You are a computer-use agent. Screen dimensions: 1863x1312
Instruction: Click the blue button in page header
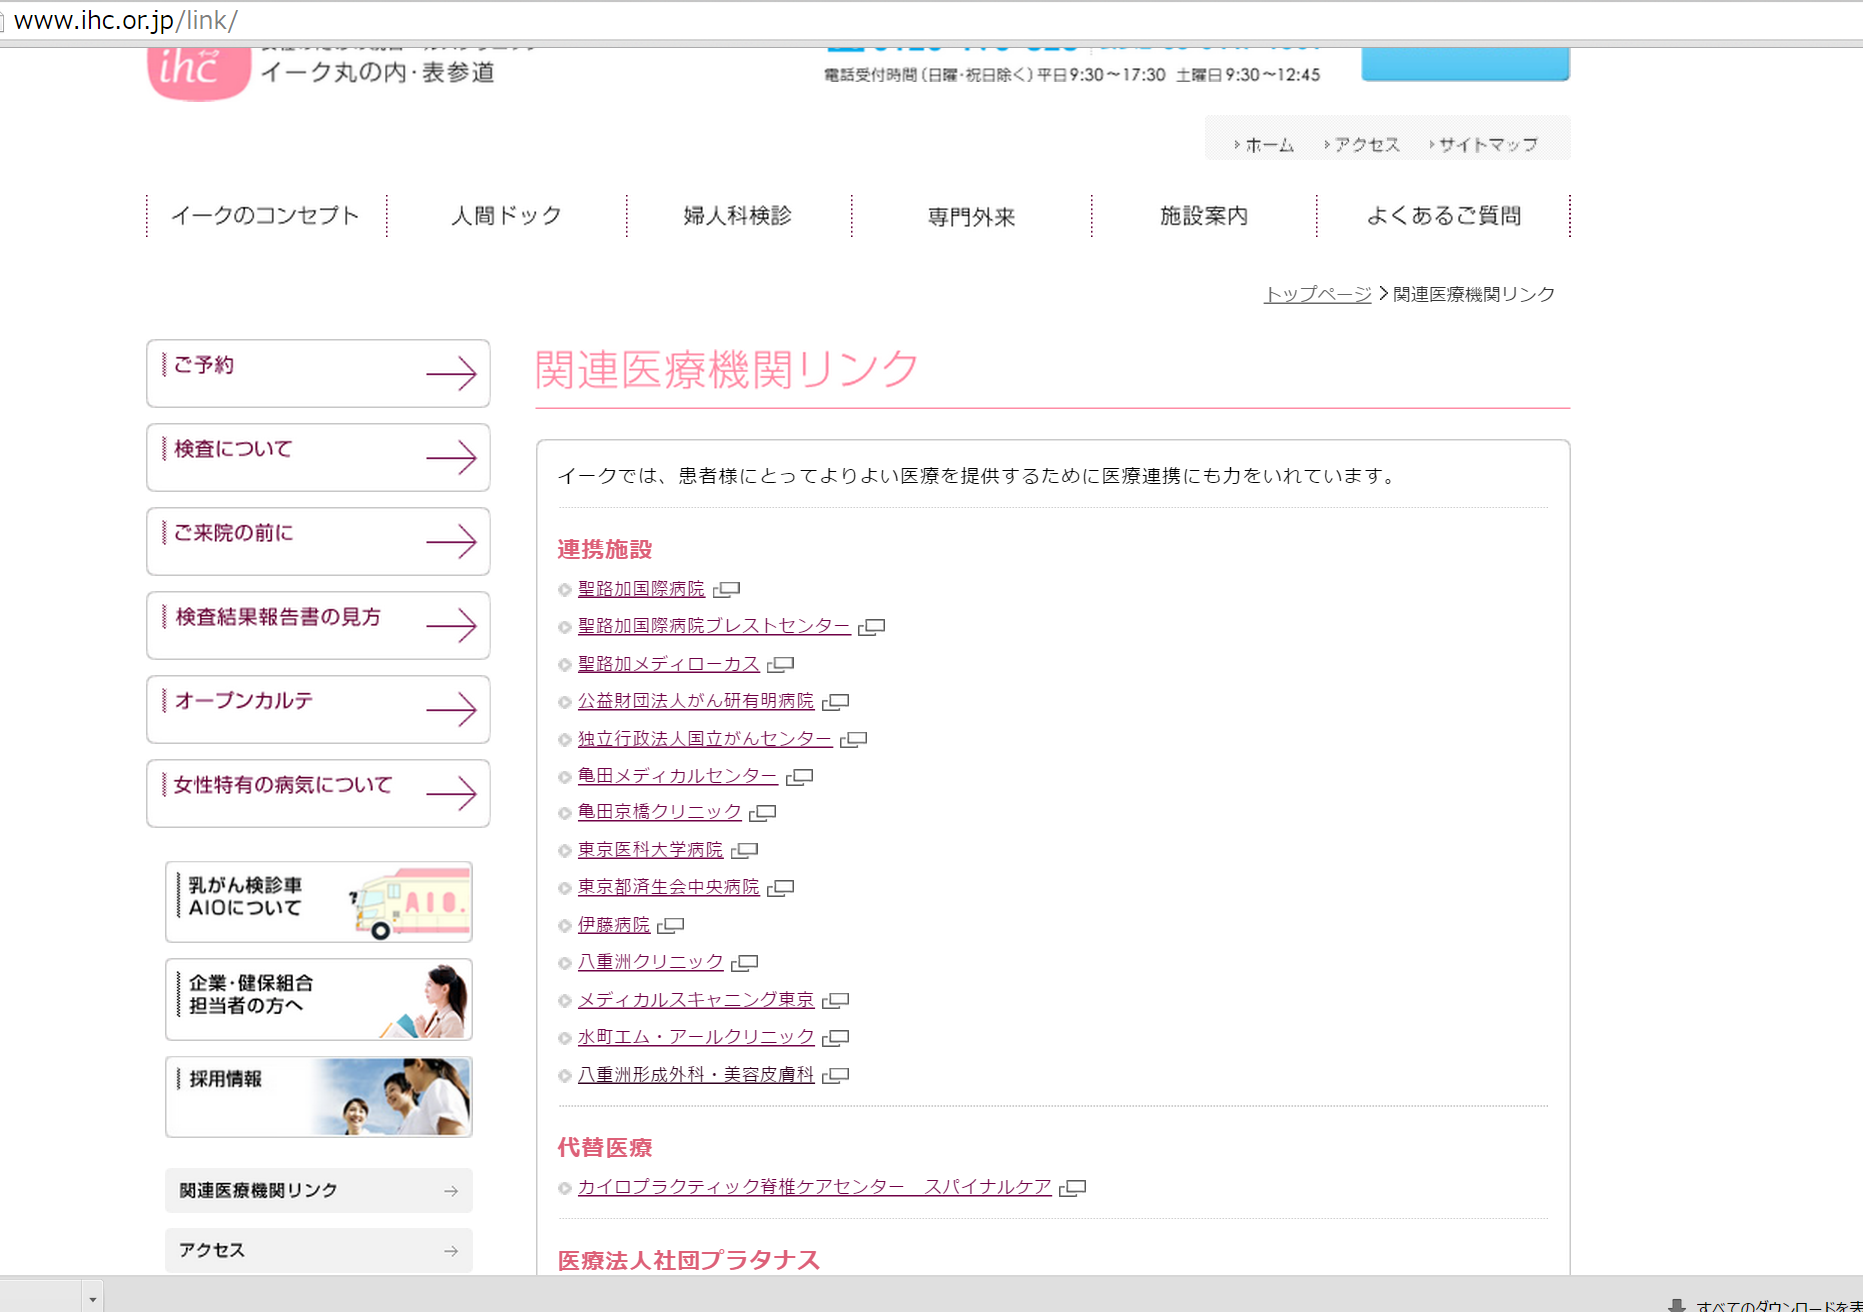pos(1465,63)
